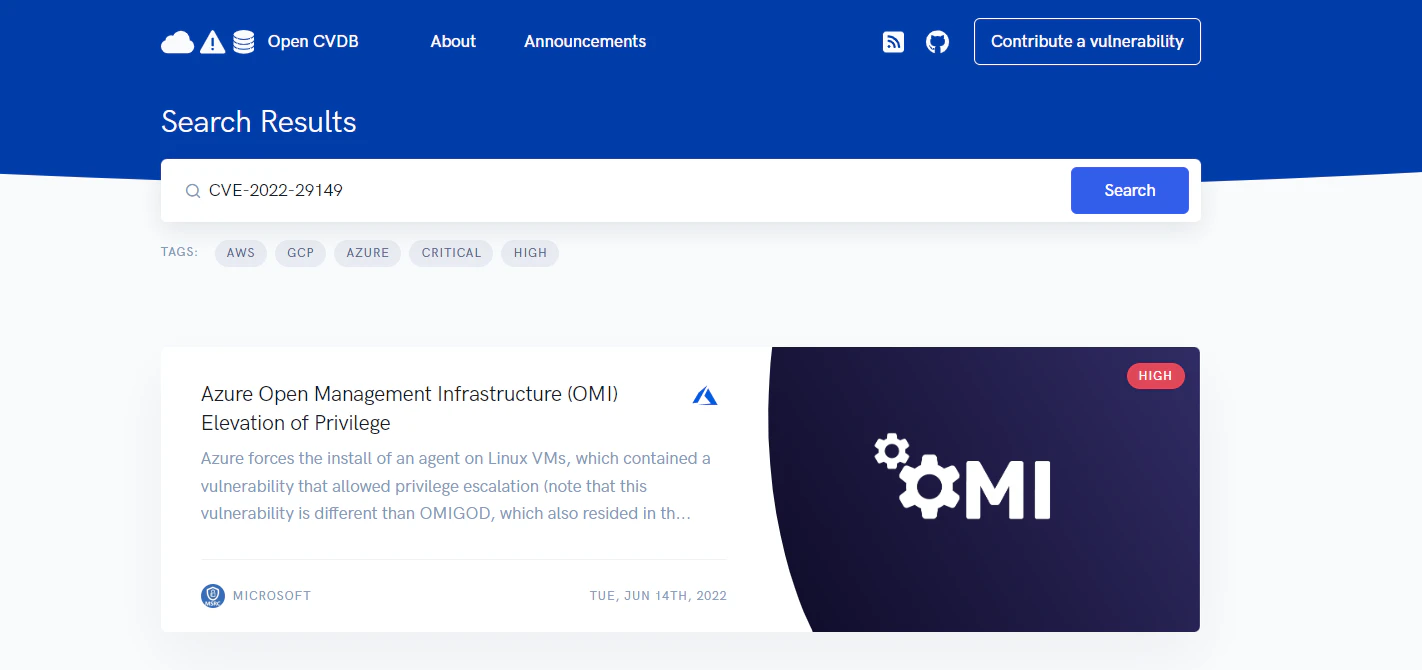1422x670 pixels.
Task: Open Azure OMI Elevation of Privilege title
Action: [410, 408]
